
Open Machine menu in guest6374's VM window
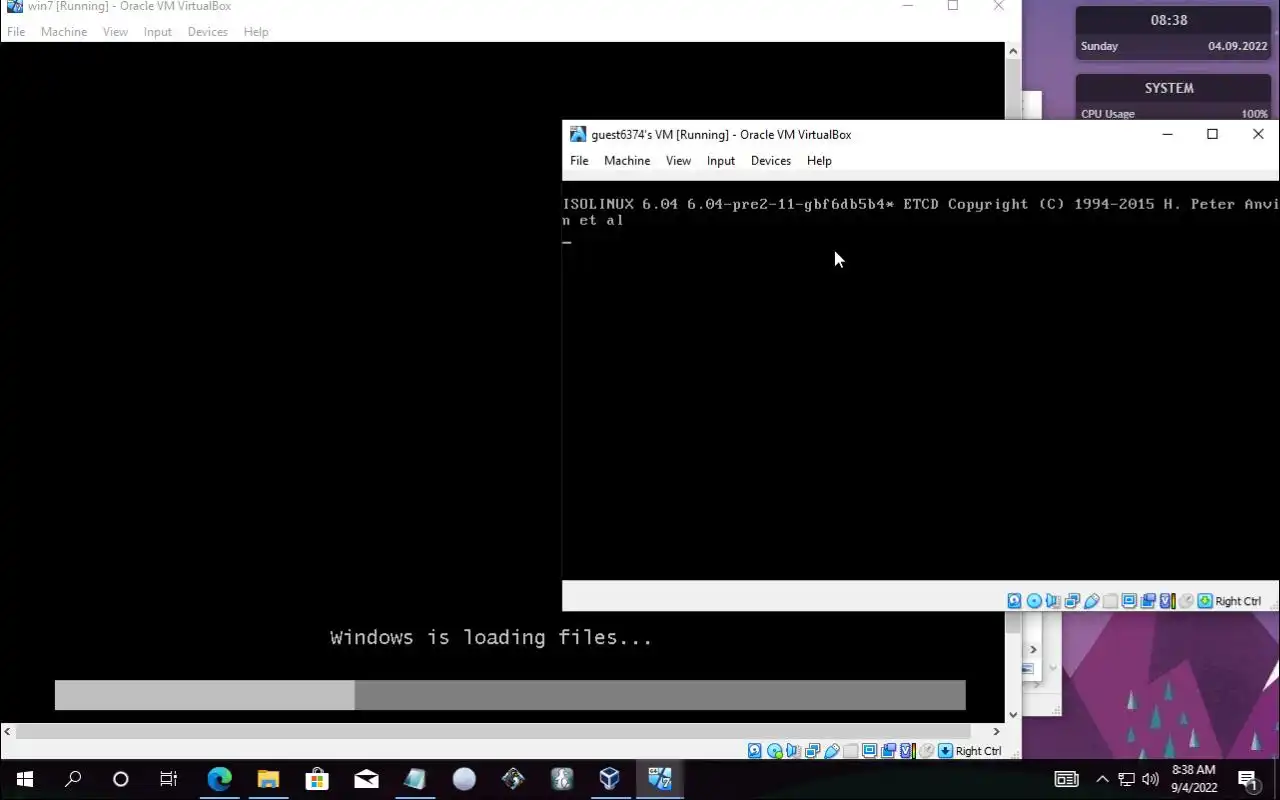point(627,161)
